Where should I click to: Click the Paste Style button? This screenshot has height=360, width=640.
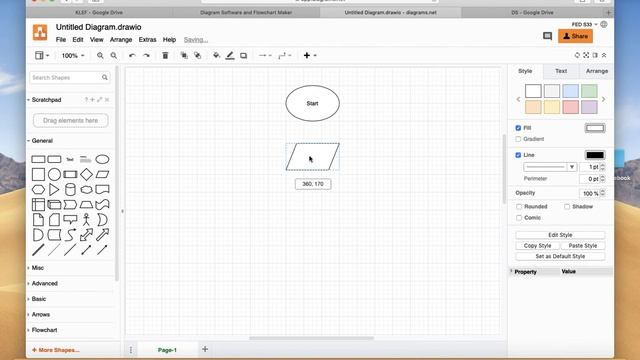(583, 246)
